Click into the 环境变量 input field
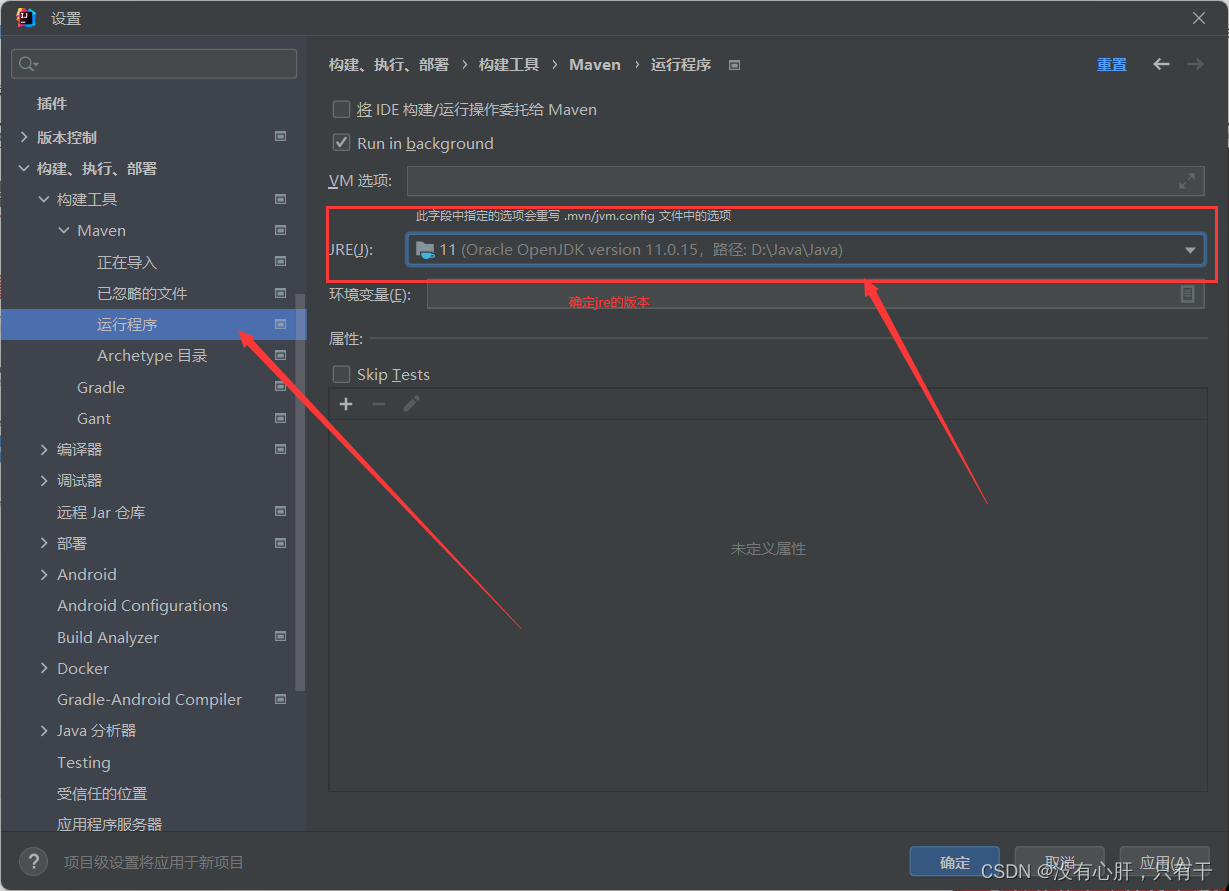Image resolution: width=1229 pixels, height=891 pixels. pos(815,294)
